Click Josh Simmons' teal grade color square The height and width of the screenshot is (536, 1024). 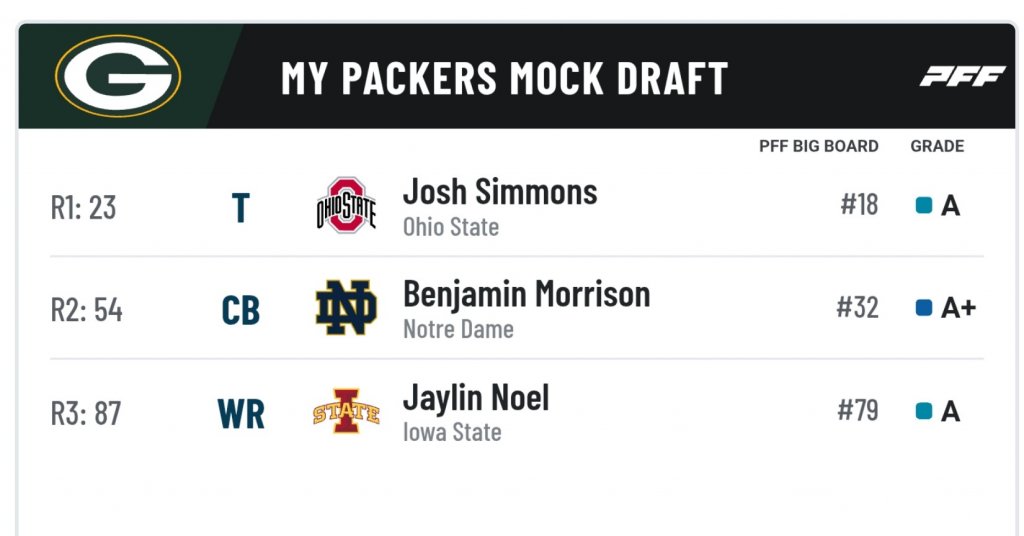click(x=923, y=206)
